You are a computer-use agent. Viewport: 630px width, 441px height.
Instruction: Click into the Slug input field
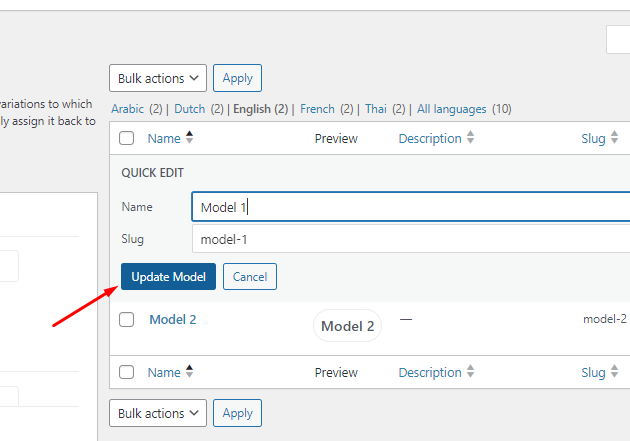tap(410, 239)
